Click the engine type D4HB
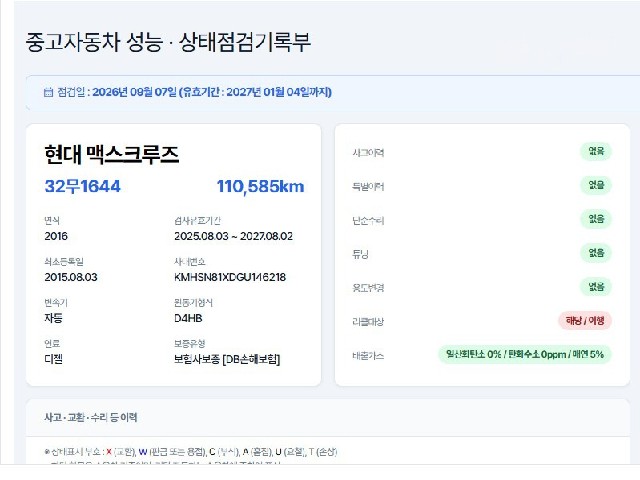Screen dimensions: 640x480 coord(188,318)
